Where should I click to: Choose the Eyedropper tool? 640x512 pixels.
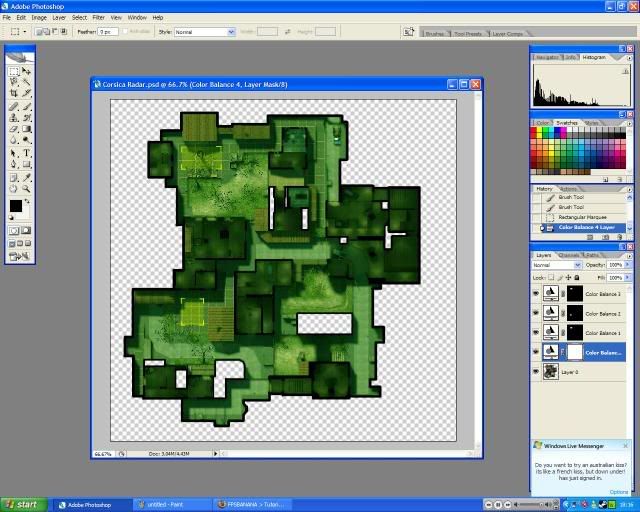tap(26, 176)
